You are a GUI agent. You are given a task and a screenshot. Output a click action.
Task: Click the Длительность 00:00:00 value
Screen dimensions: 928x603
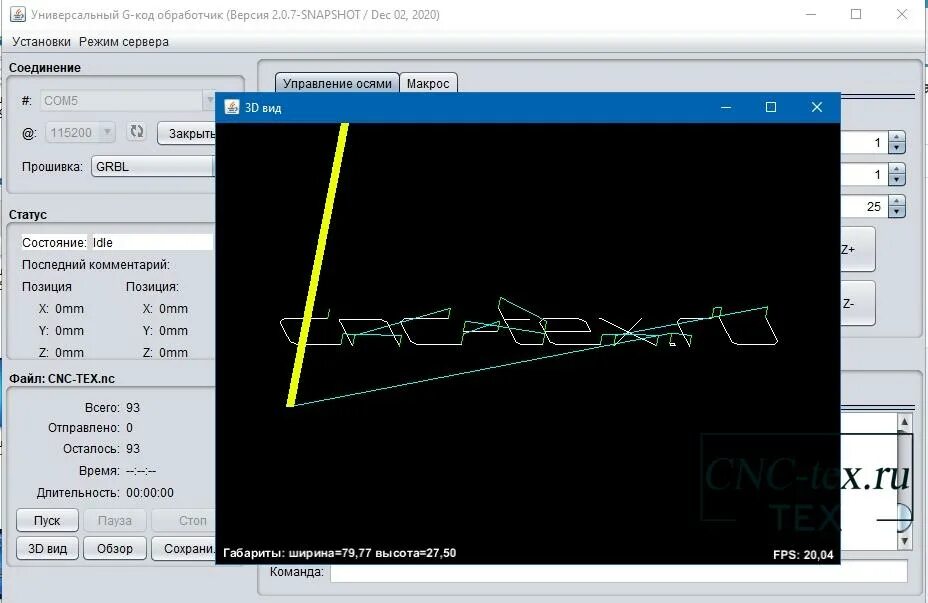point(150,493)
